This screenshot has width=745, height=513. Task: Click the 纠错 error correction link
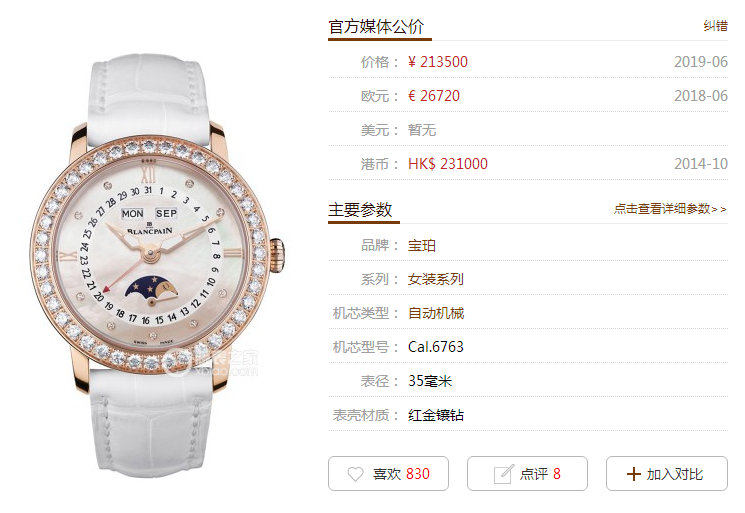[x=716, y=26]
